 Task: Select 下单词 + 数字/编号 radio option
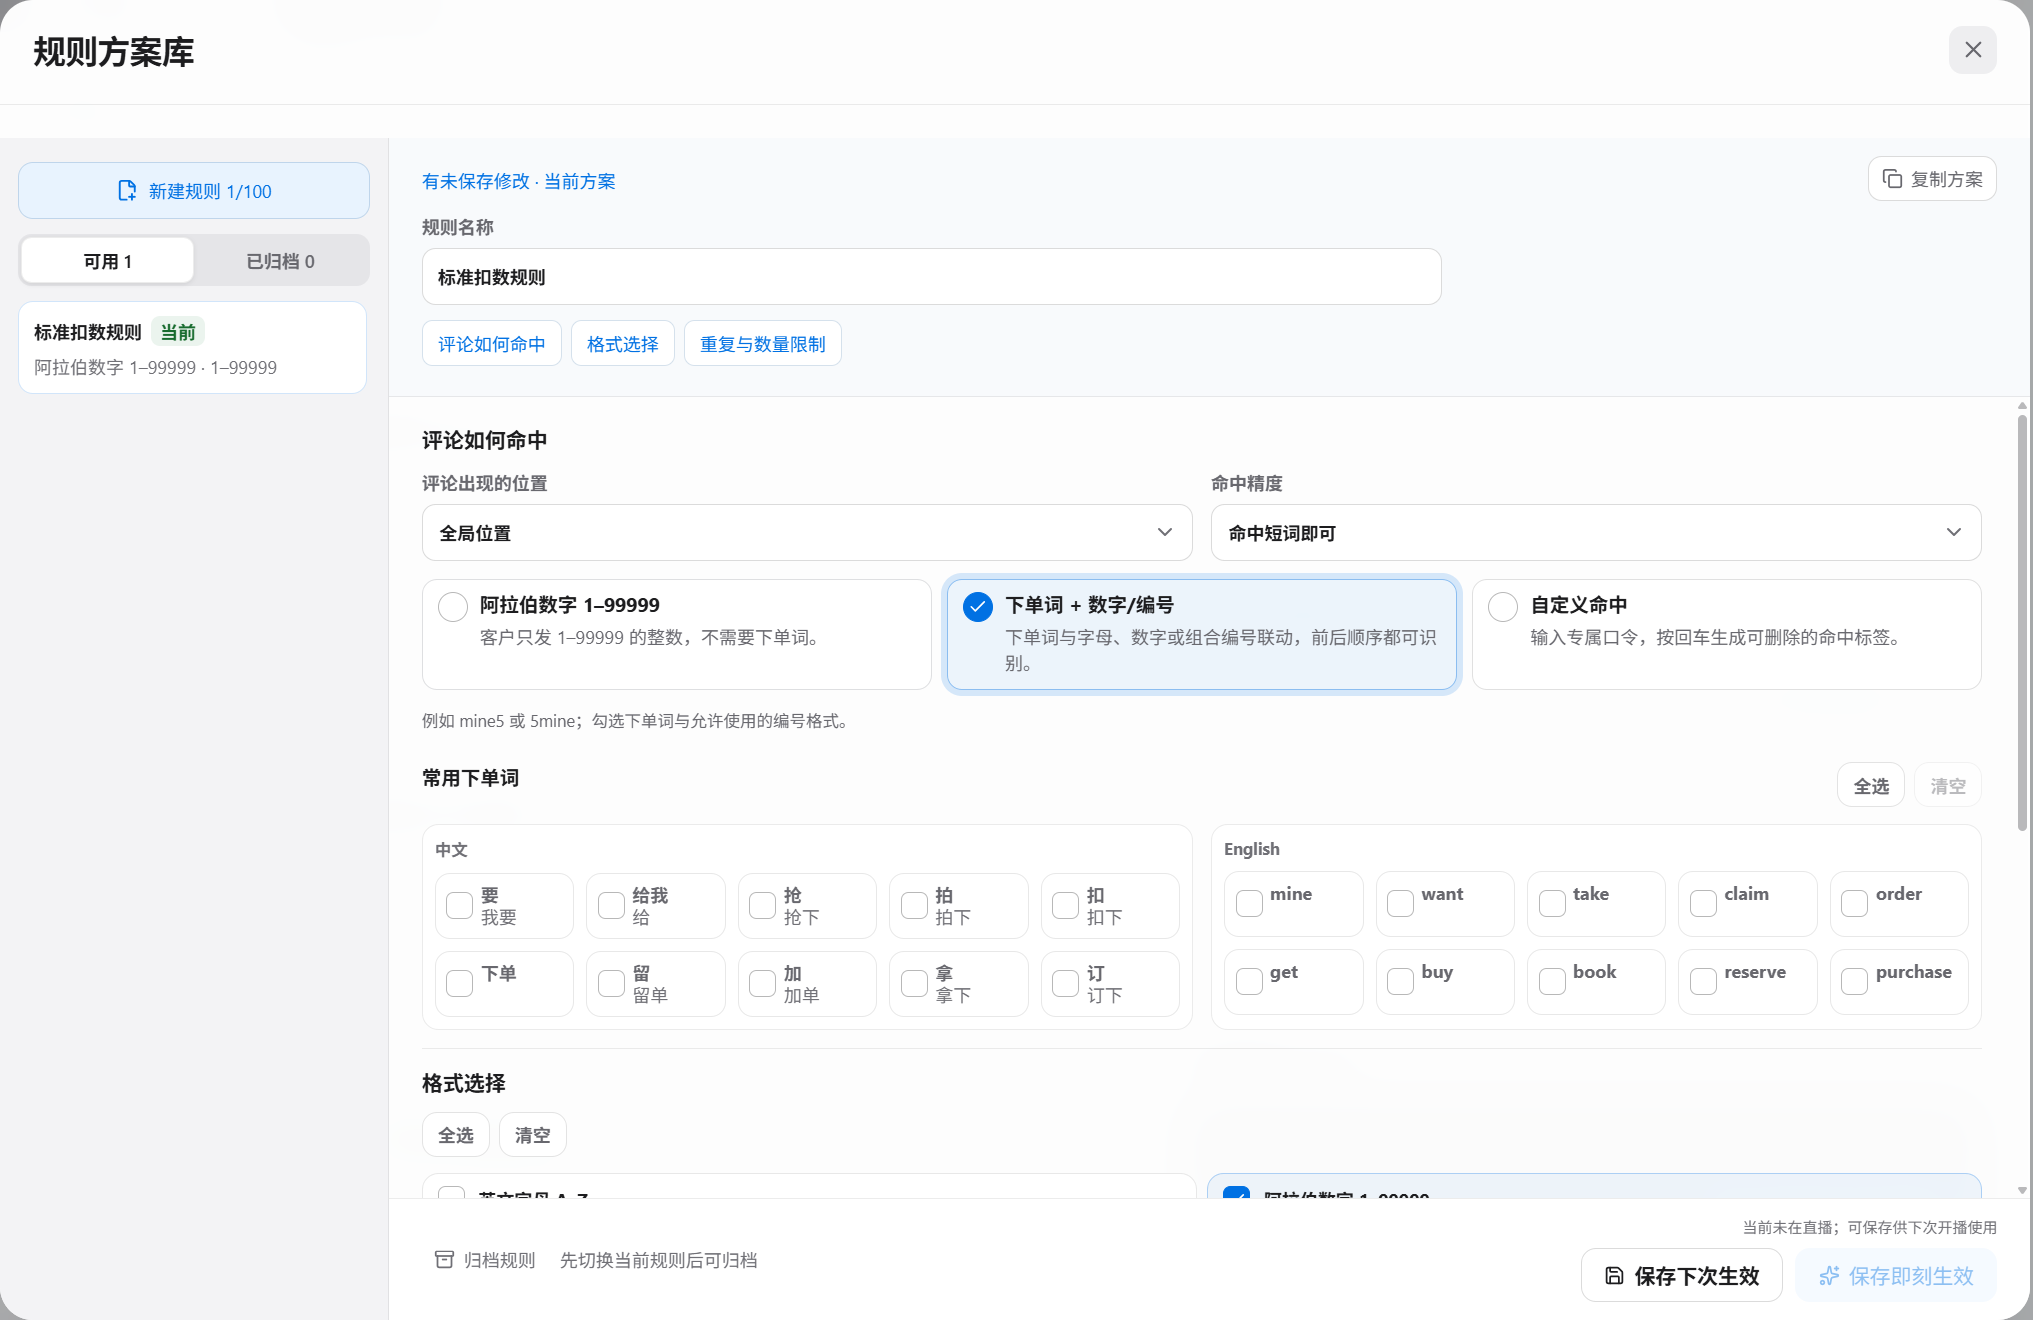[978, 606]
